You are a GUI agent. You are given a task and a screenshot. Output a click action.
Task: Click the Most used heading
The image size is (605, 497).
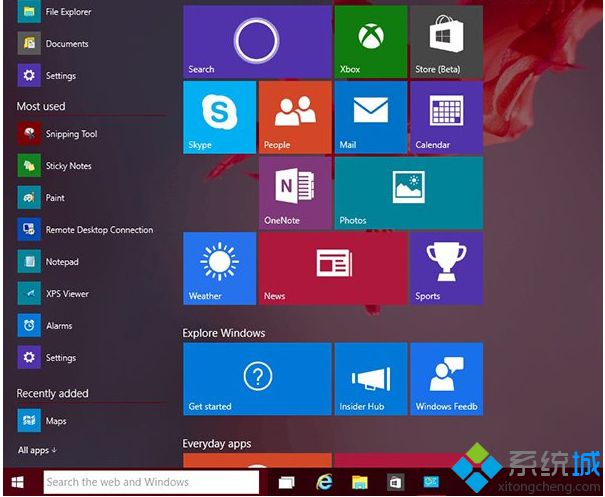pos(41,106)
